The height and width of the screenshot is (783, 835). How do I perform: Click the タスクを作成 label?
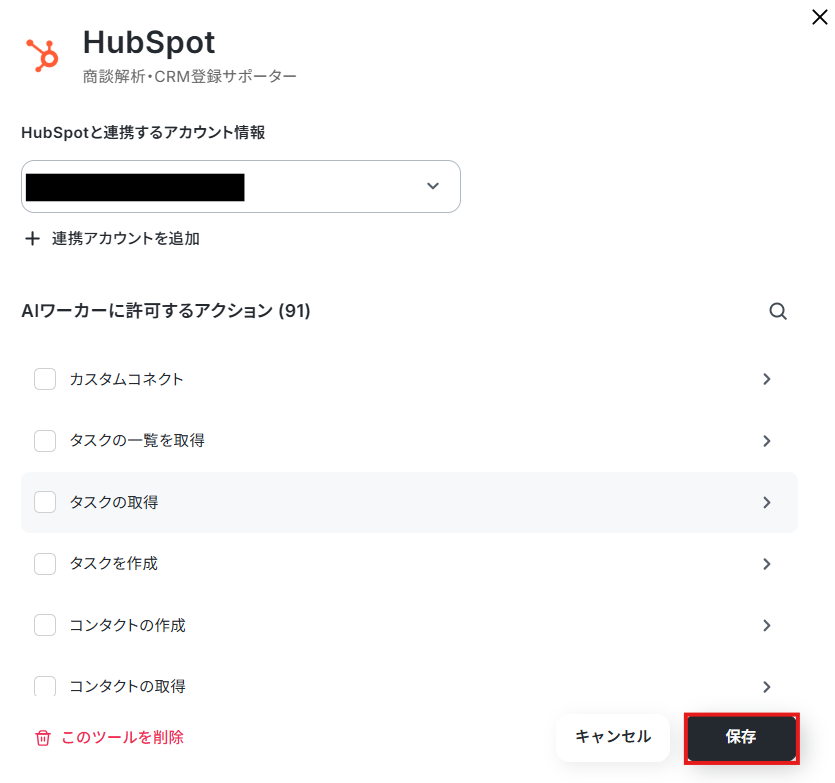[114, 564]
